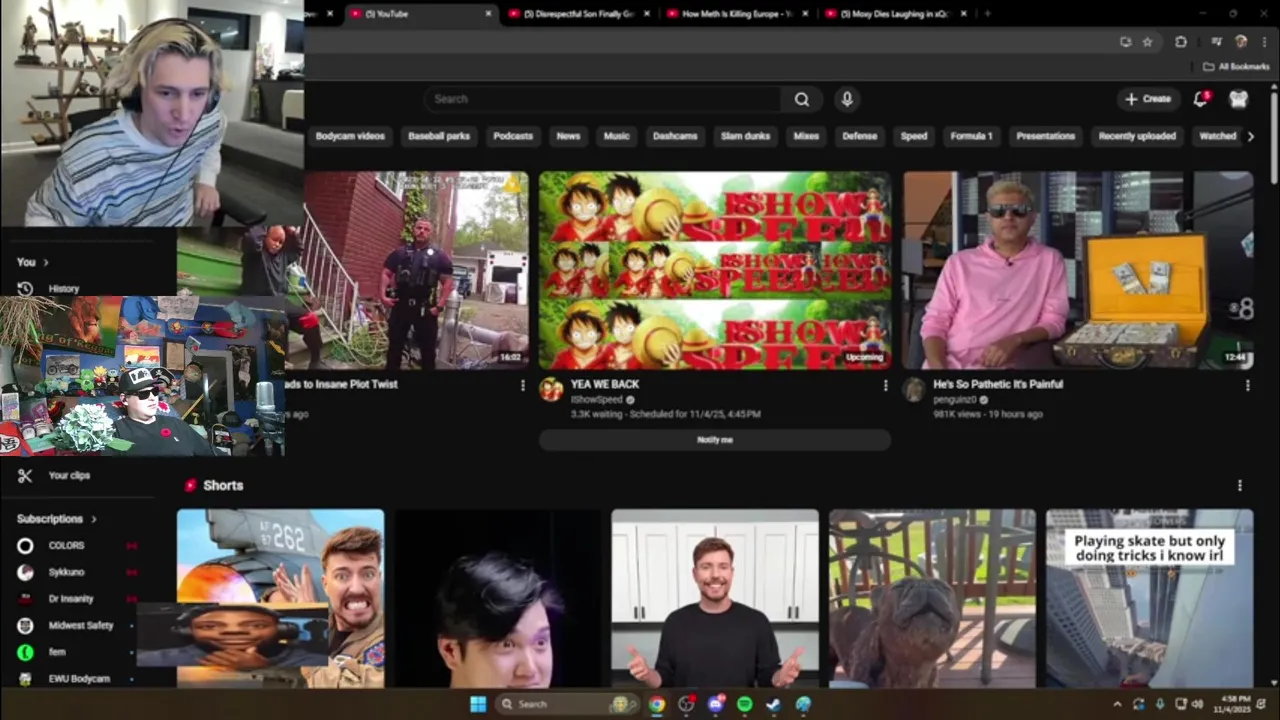Open Steam from the taskbar

(773, 704)
